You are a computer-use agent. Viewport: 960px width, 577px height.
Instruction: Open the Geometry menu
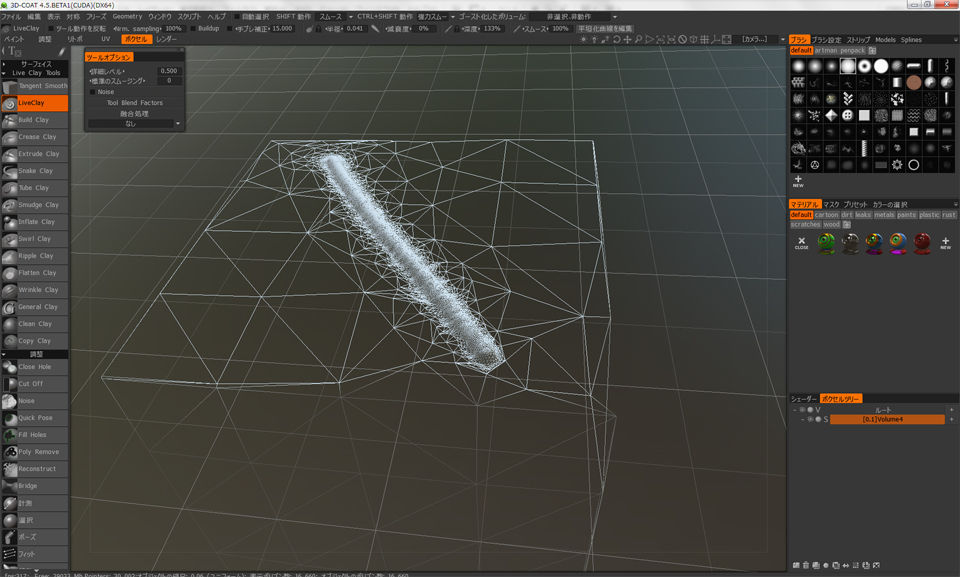tap(127, 17)
